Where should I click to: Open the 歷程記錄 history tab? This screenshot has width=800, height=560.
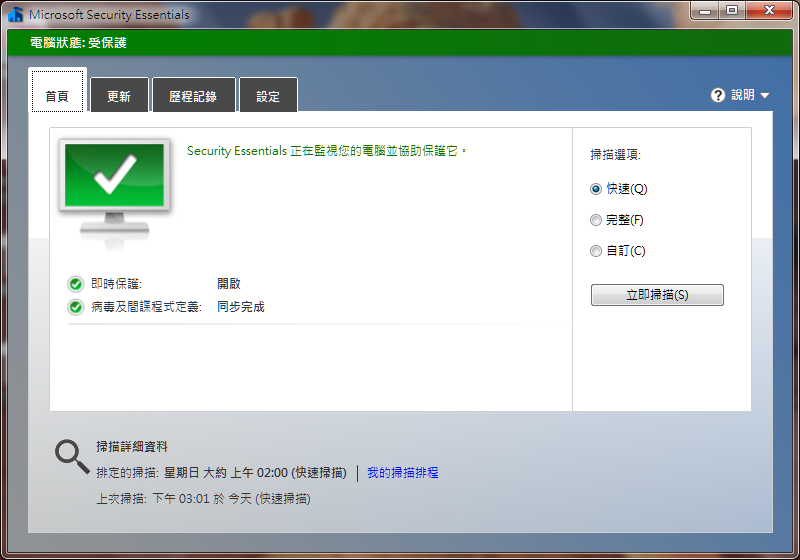point(193,97)
